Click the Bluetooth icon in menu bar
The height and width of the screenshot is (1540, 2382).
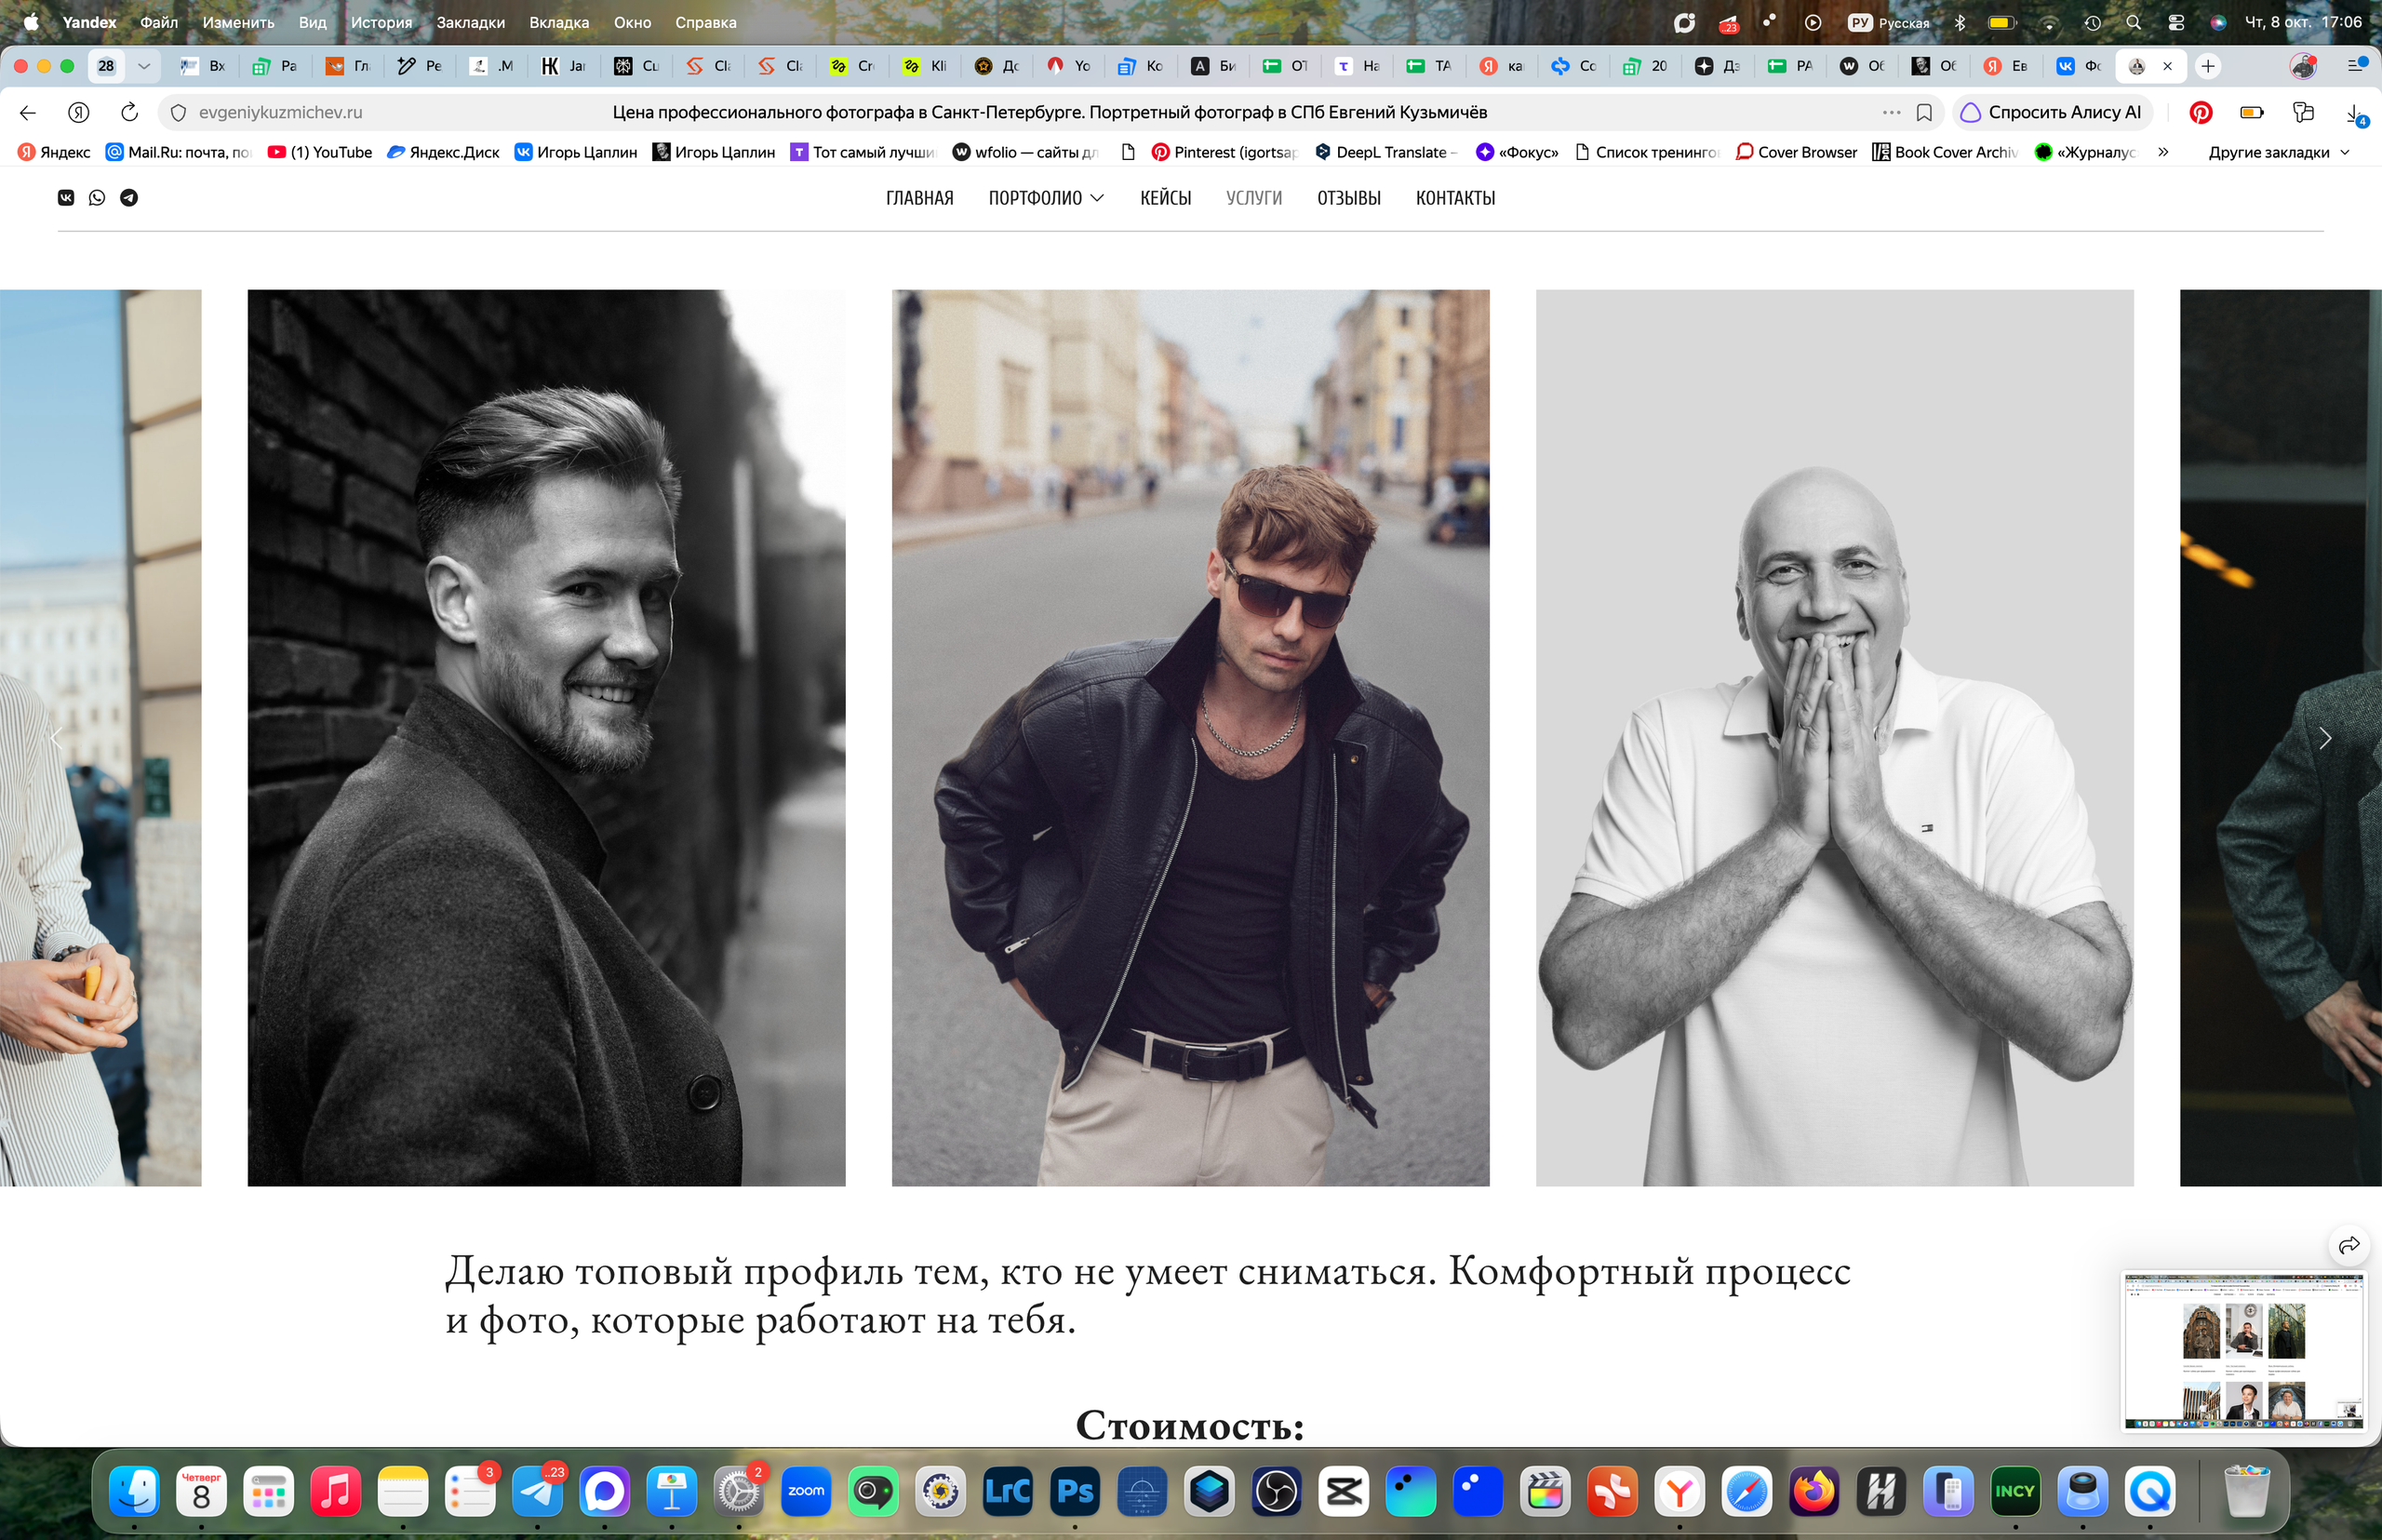pos(1960,22)
